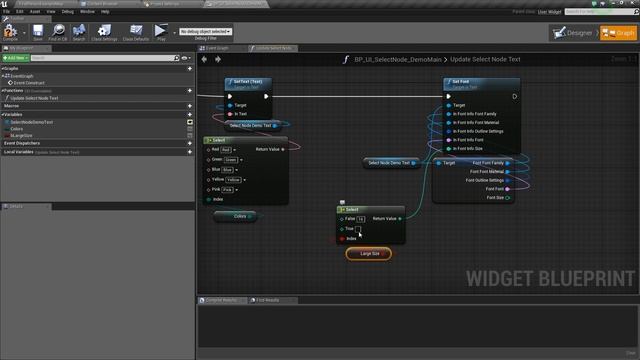This screenshot has width=640, height=360.
Task: Select Update Select Node Text function
Action: [34, 98]
